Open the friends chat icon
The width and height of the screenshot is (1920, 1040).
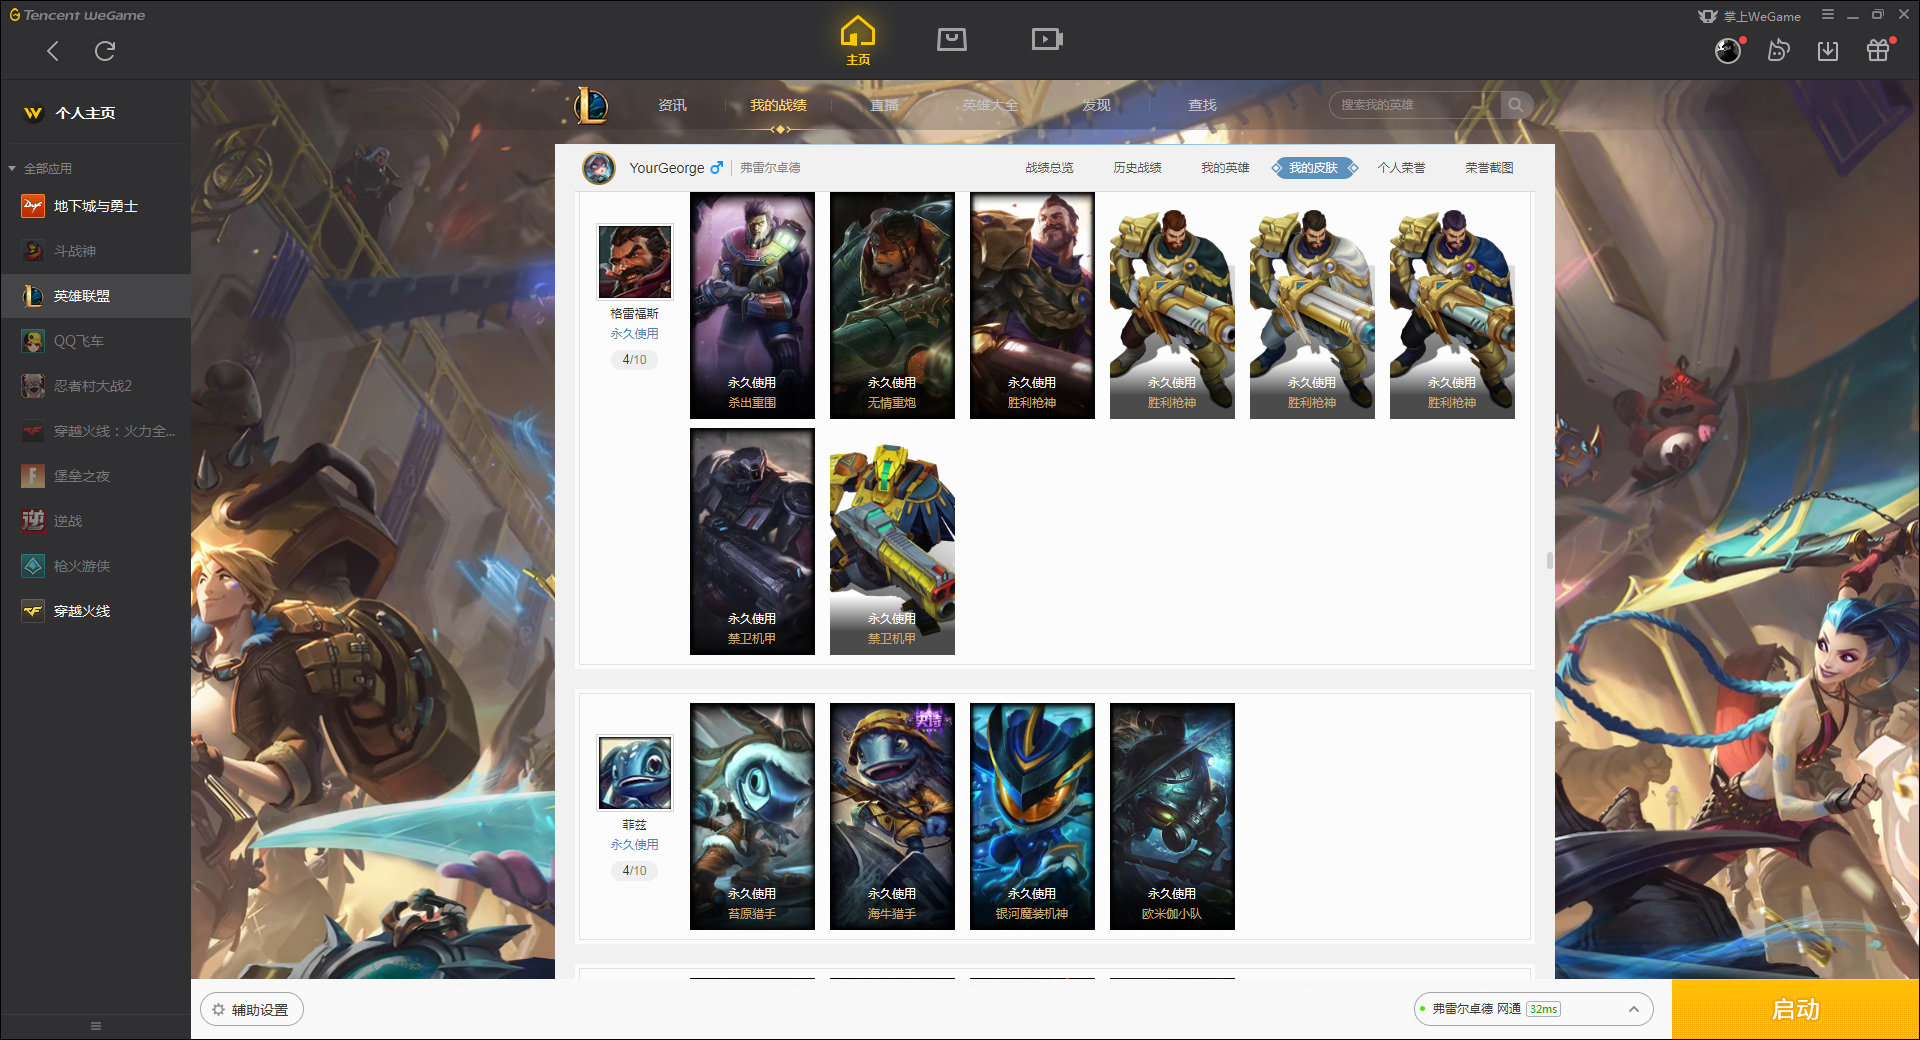[x=1778, y=51]
